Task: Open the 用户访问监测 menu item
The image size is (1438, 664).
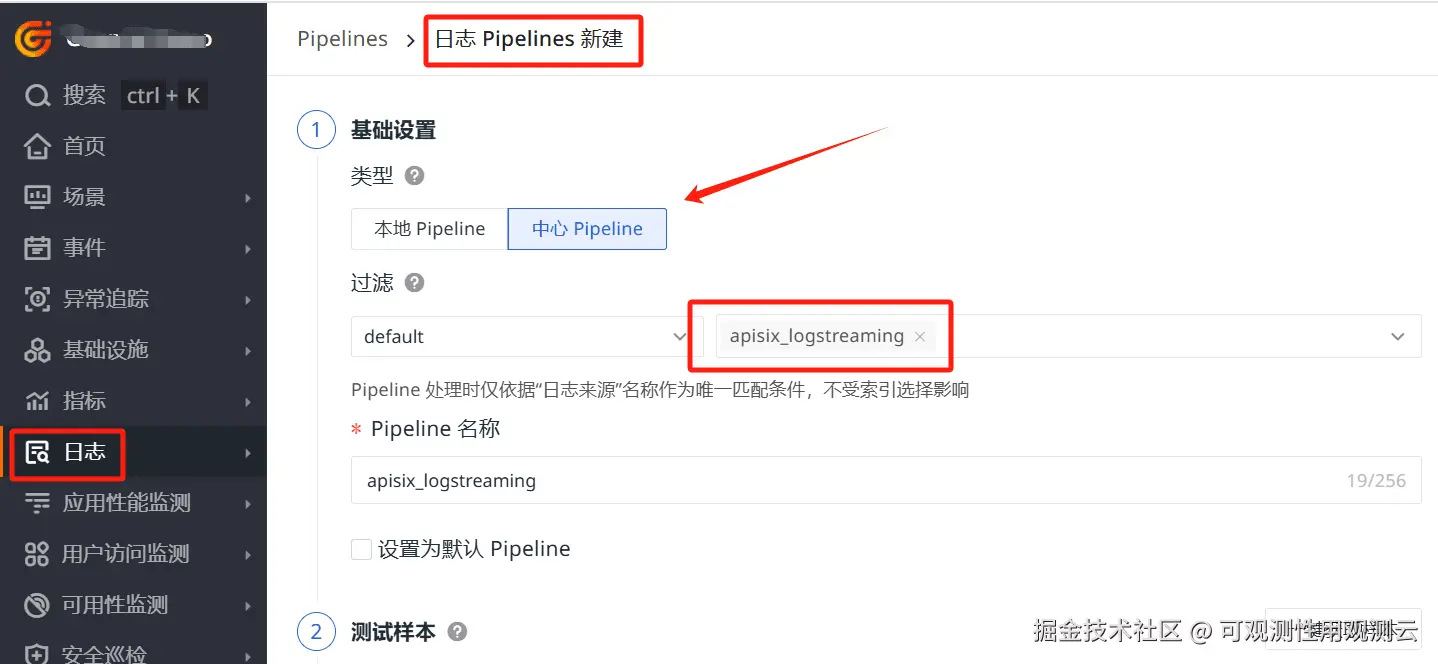Action: tap(125, 554)
